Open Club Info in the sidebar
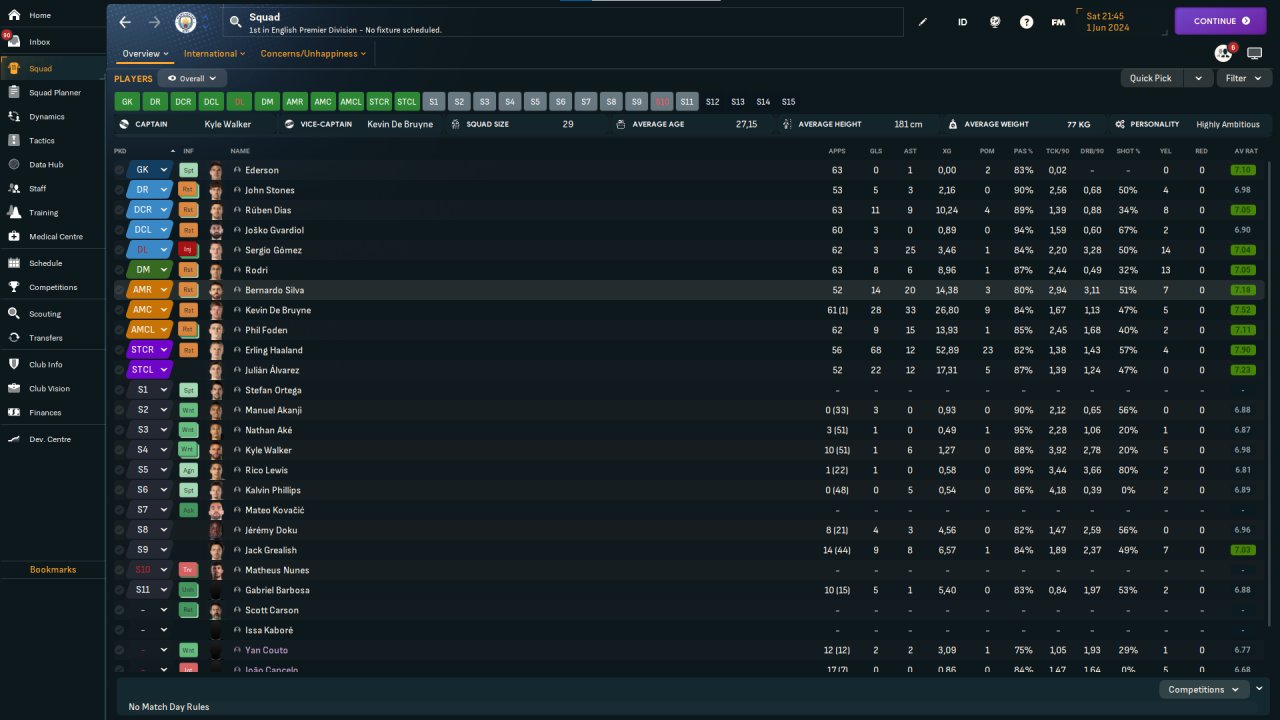1280x720 pixels. [46, 364]
